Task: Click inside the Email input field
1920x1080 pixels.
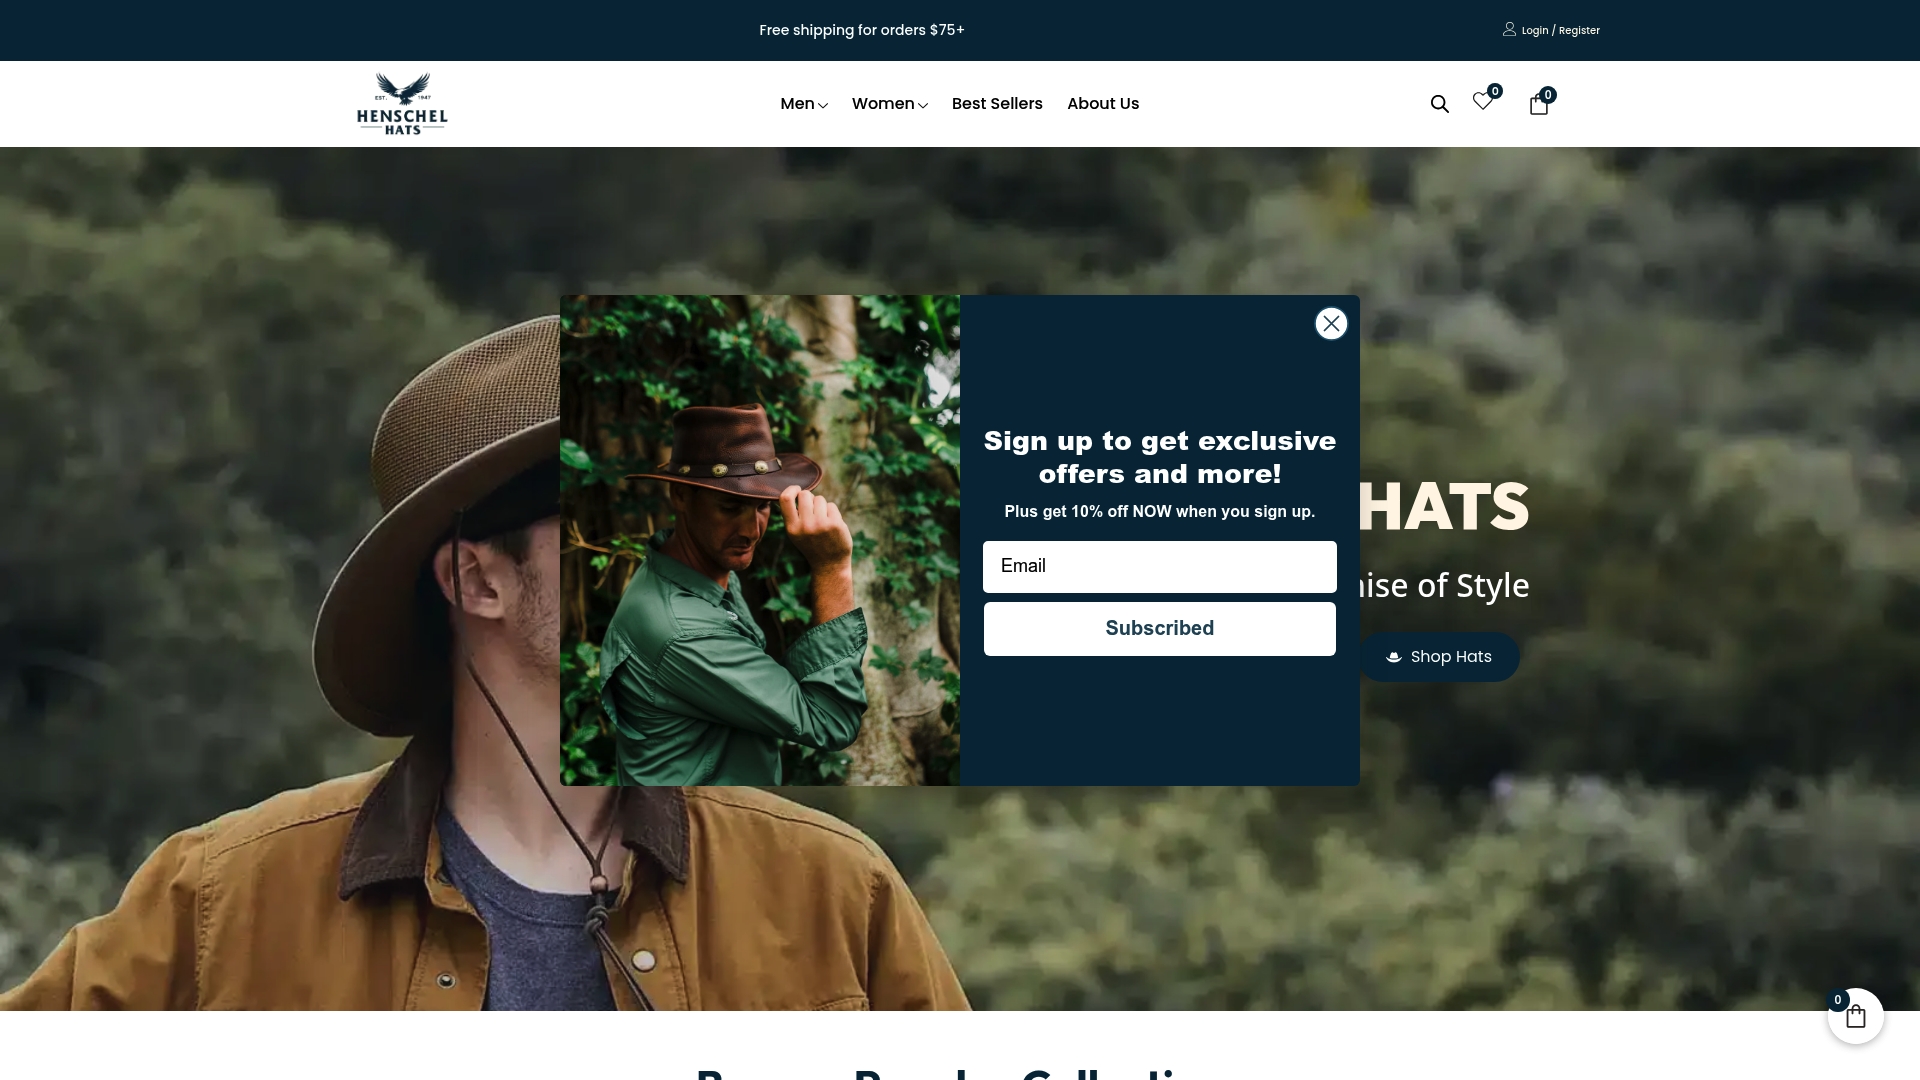Action: tap(1159, 566)
